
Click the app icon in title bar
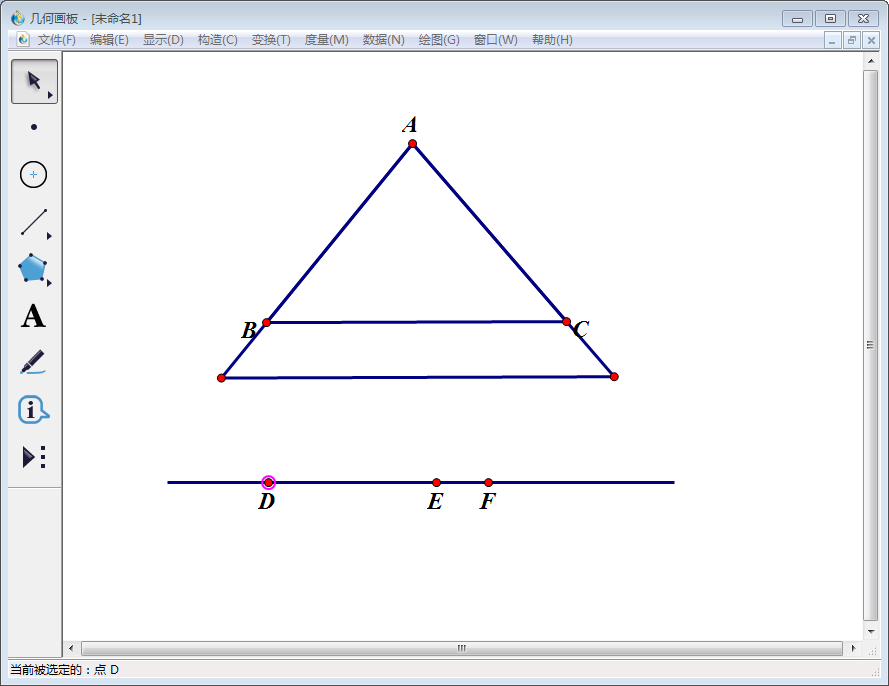click(x=18, y=18)
